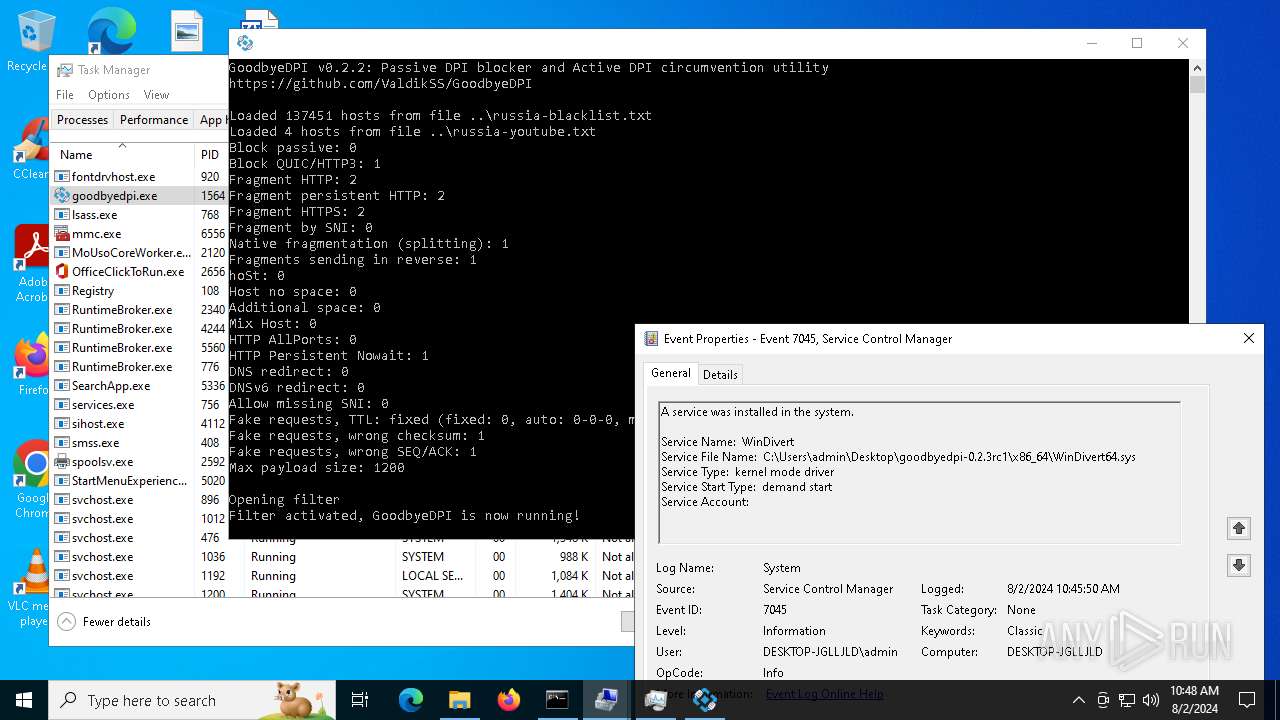The width and height of the screenshot is (1280, 720).
Task: Launch Edge from the taskbar
Action: 411,700
